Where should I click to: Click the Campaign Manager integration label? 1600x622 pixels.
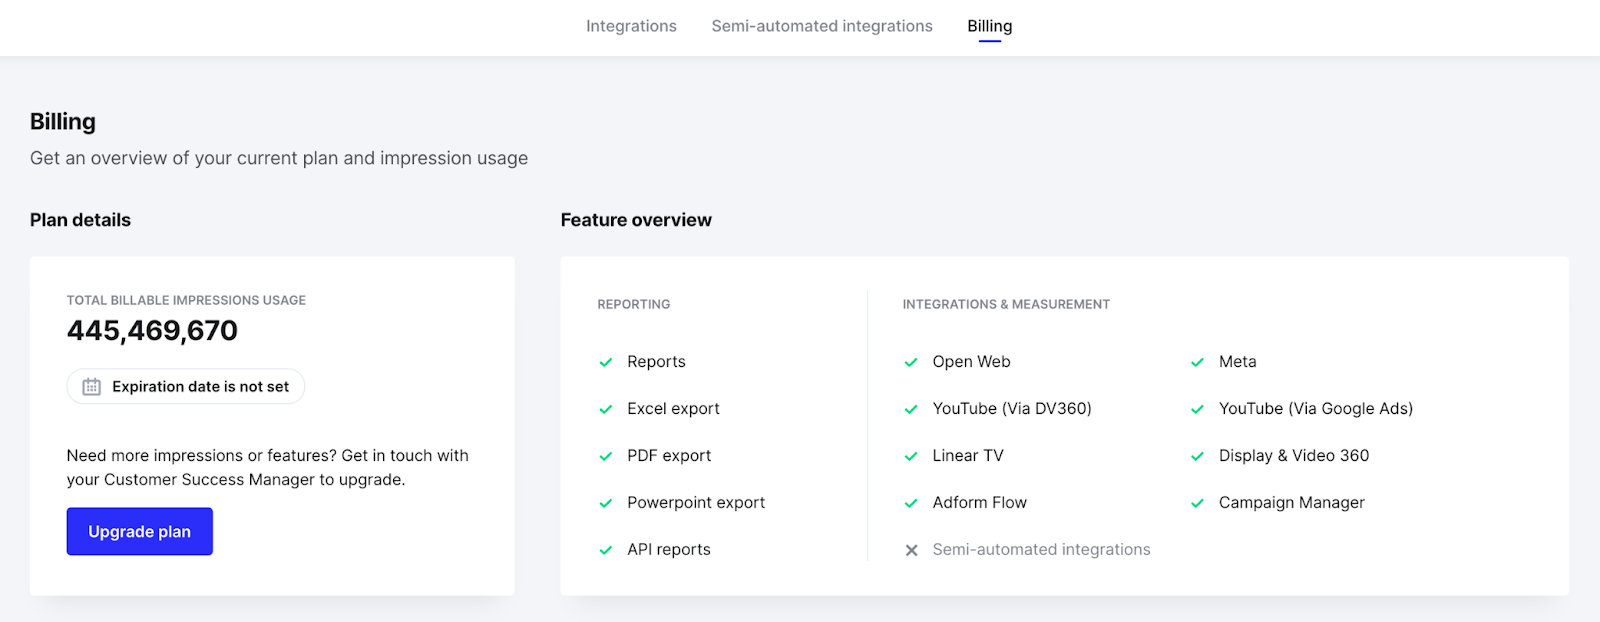tap(1291, 503)
